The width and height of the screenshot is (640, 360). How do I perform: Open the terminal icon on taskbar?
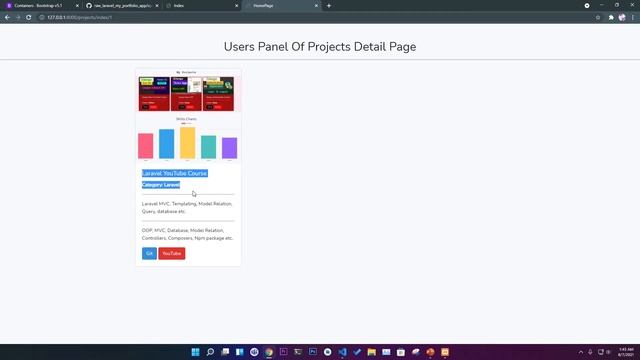(298, 352)
